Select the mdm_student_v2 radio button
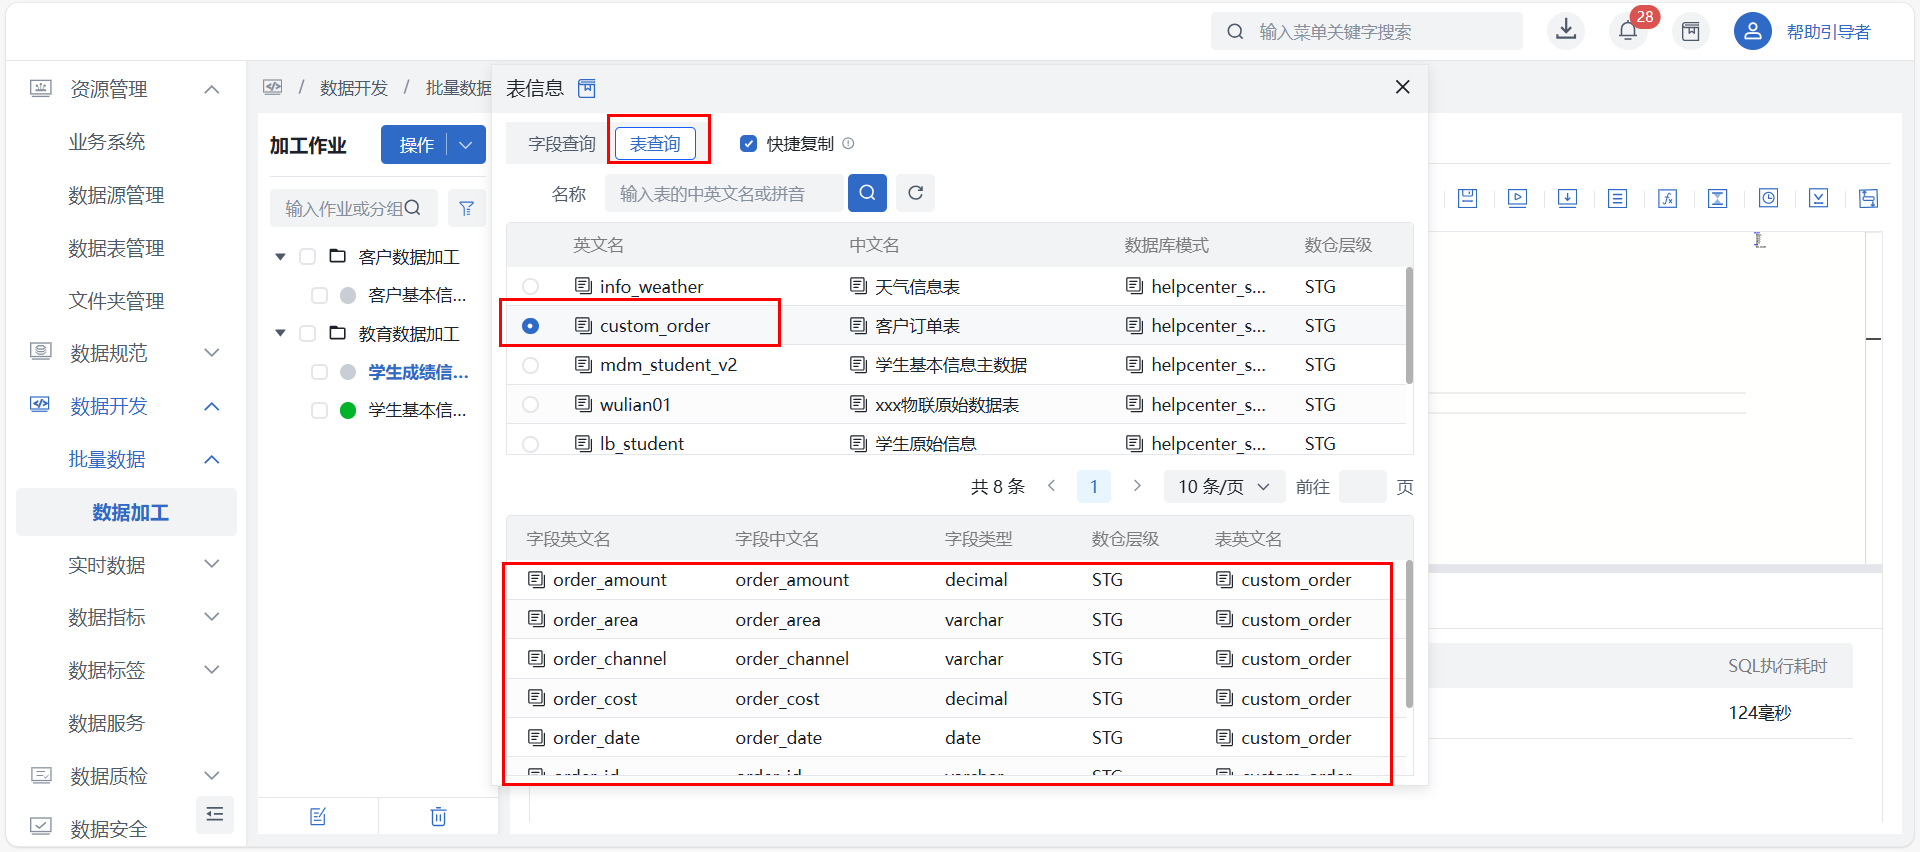Image resolution: width=1920 pixels, height=852 pixels. (530, 365)
